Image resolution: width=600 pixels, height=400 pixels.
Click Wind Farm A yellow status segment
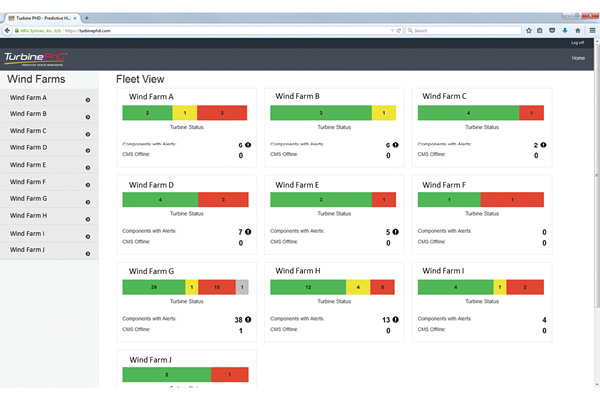pyautogui.click(x=185, y=113)
